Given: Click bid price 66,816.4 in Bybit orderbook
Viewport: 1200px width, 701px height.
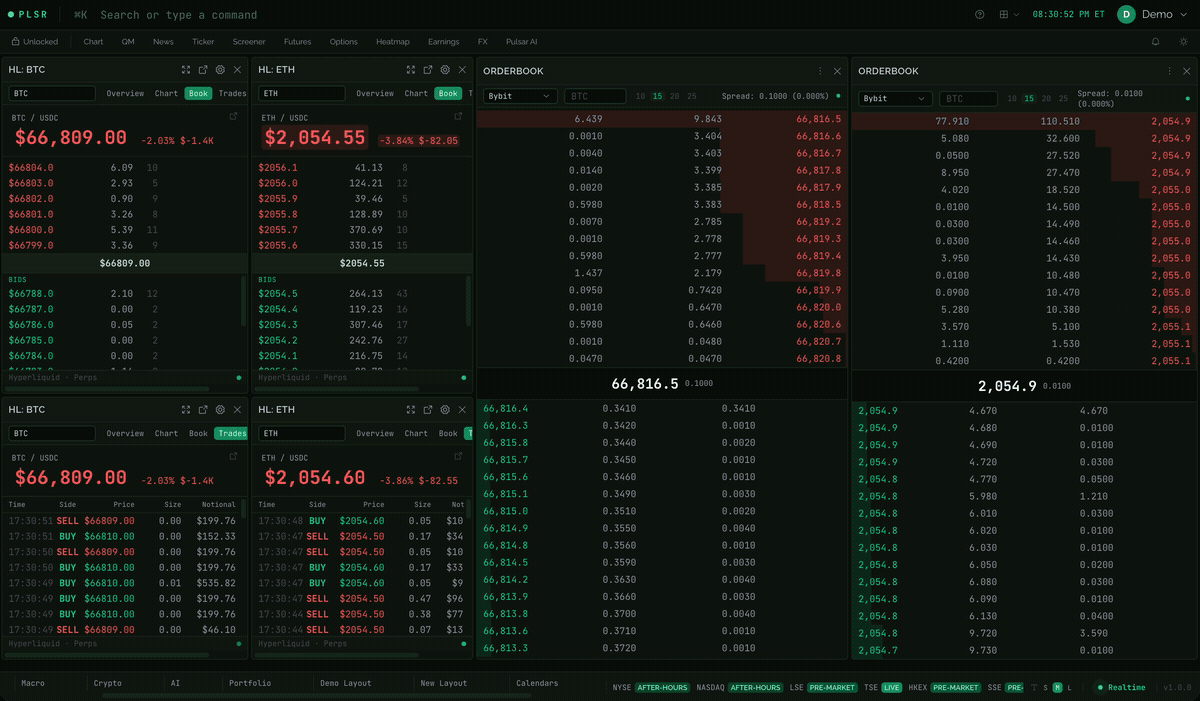Looking at the screenshot, I should tap(505, 408).
